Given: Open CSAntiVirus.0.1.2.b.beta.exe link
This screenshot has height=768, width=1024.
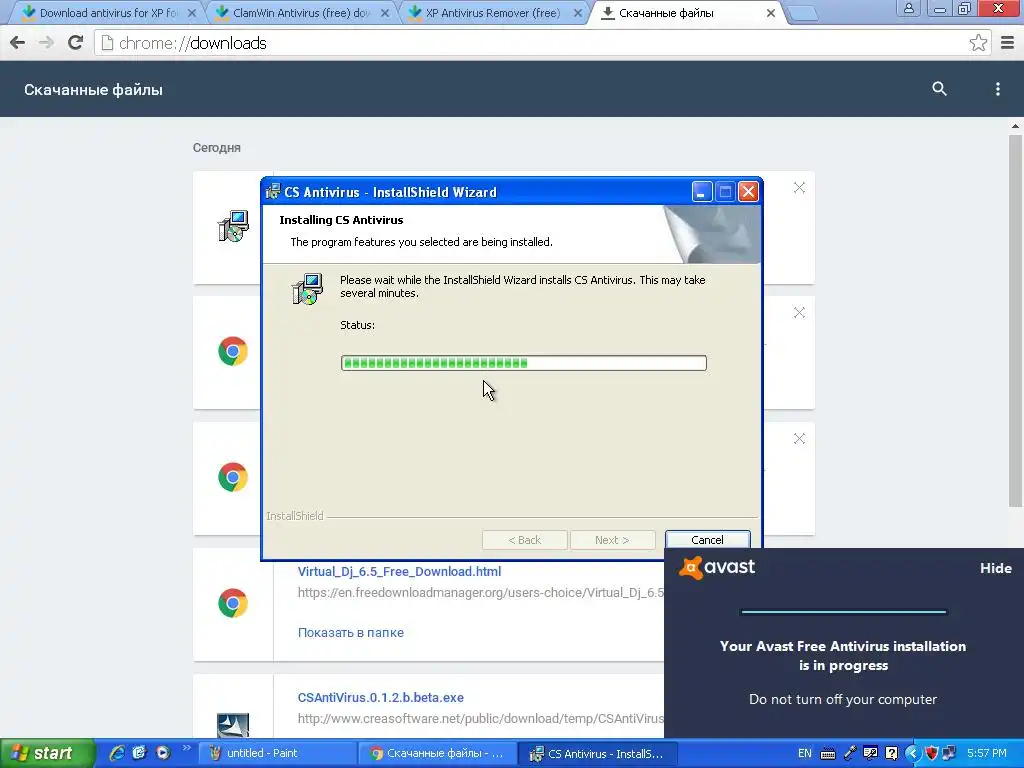Looking at the screenshot, I should pos(381,697).
